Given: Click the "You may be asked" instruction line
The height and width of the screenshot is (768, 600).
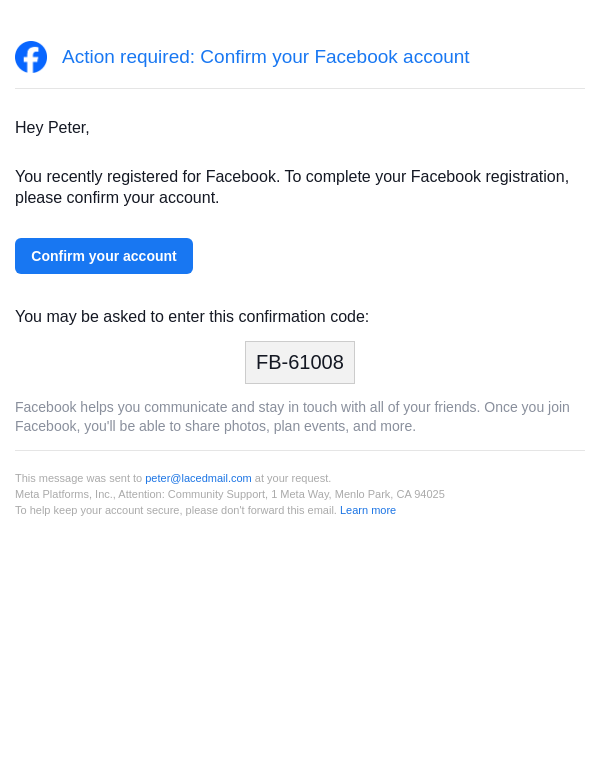Looking at the screenshot, I should pyautogui.click(x=192, y=317).
